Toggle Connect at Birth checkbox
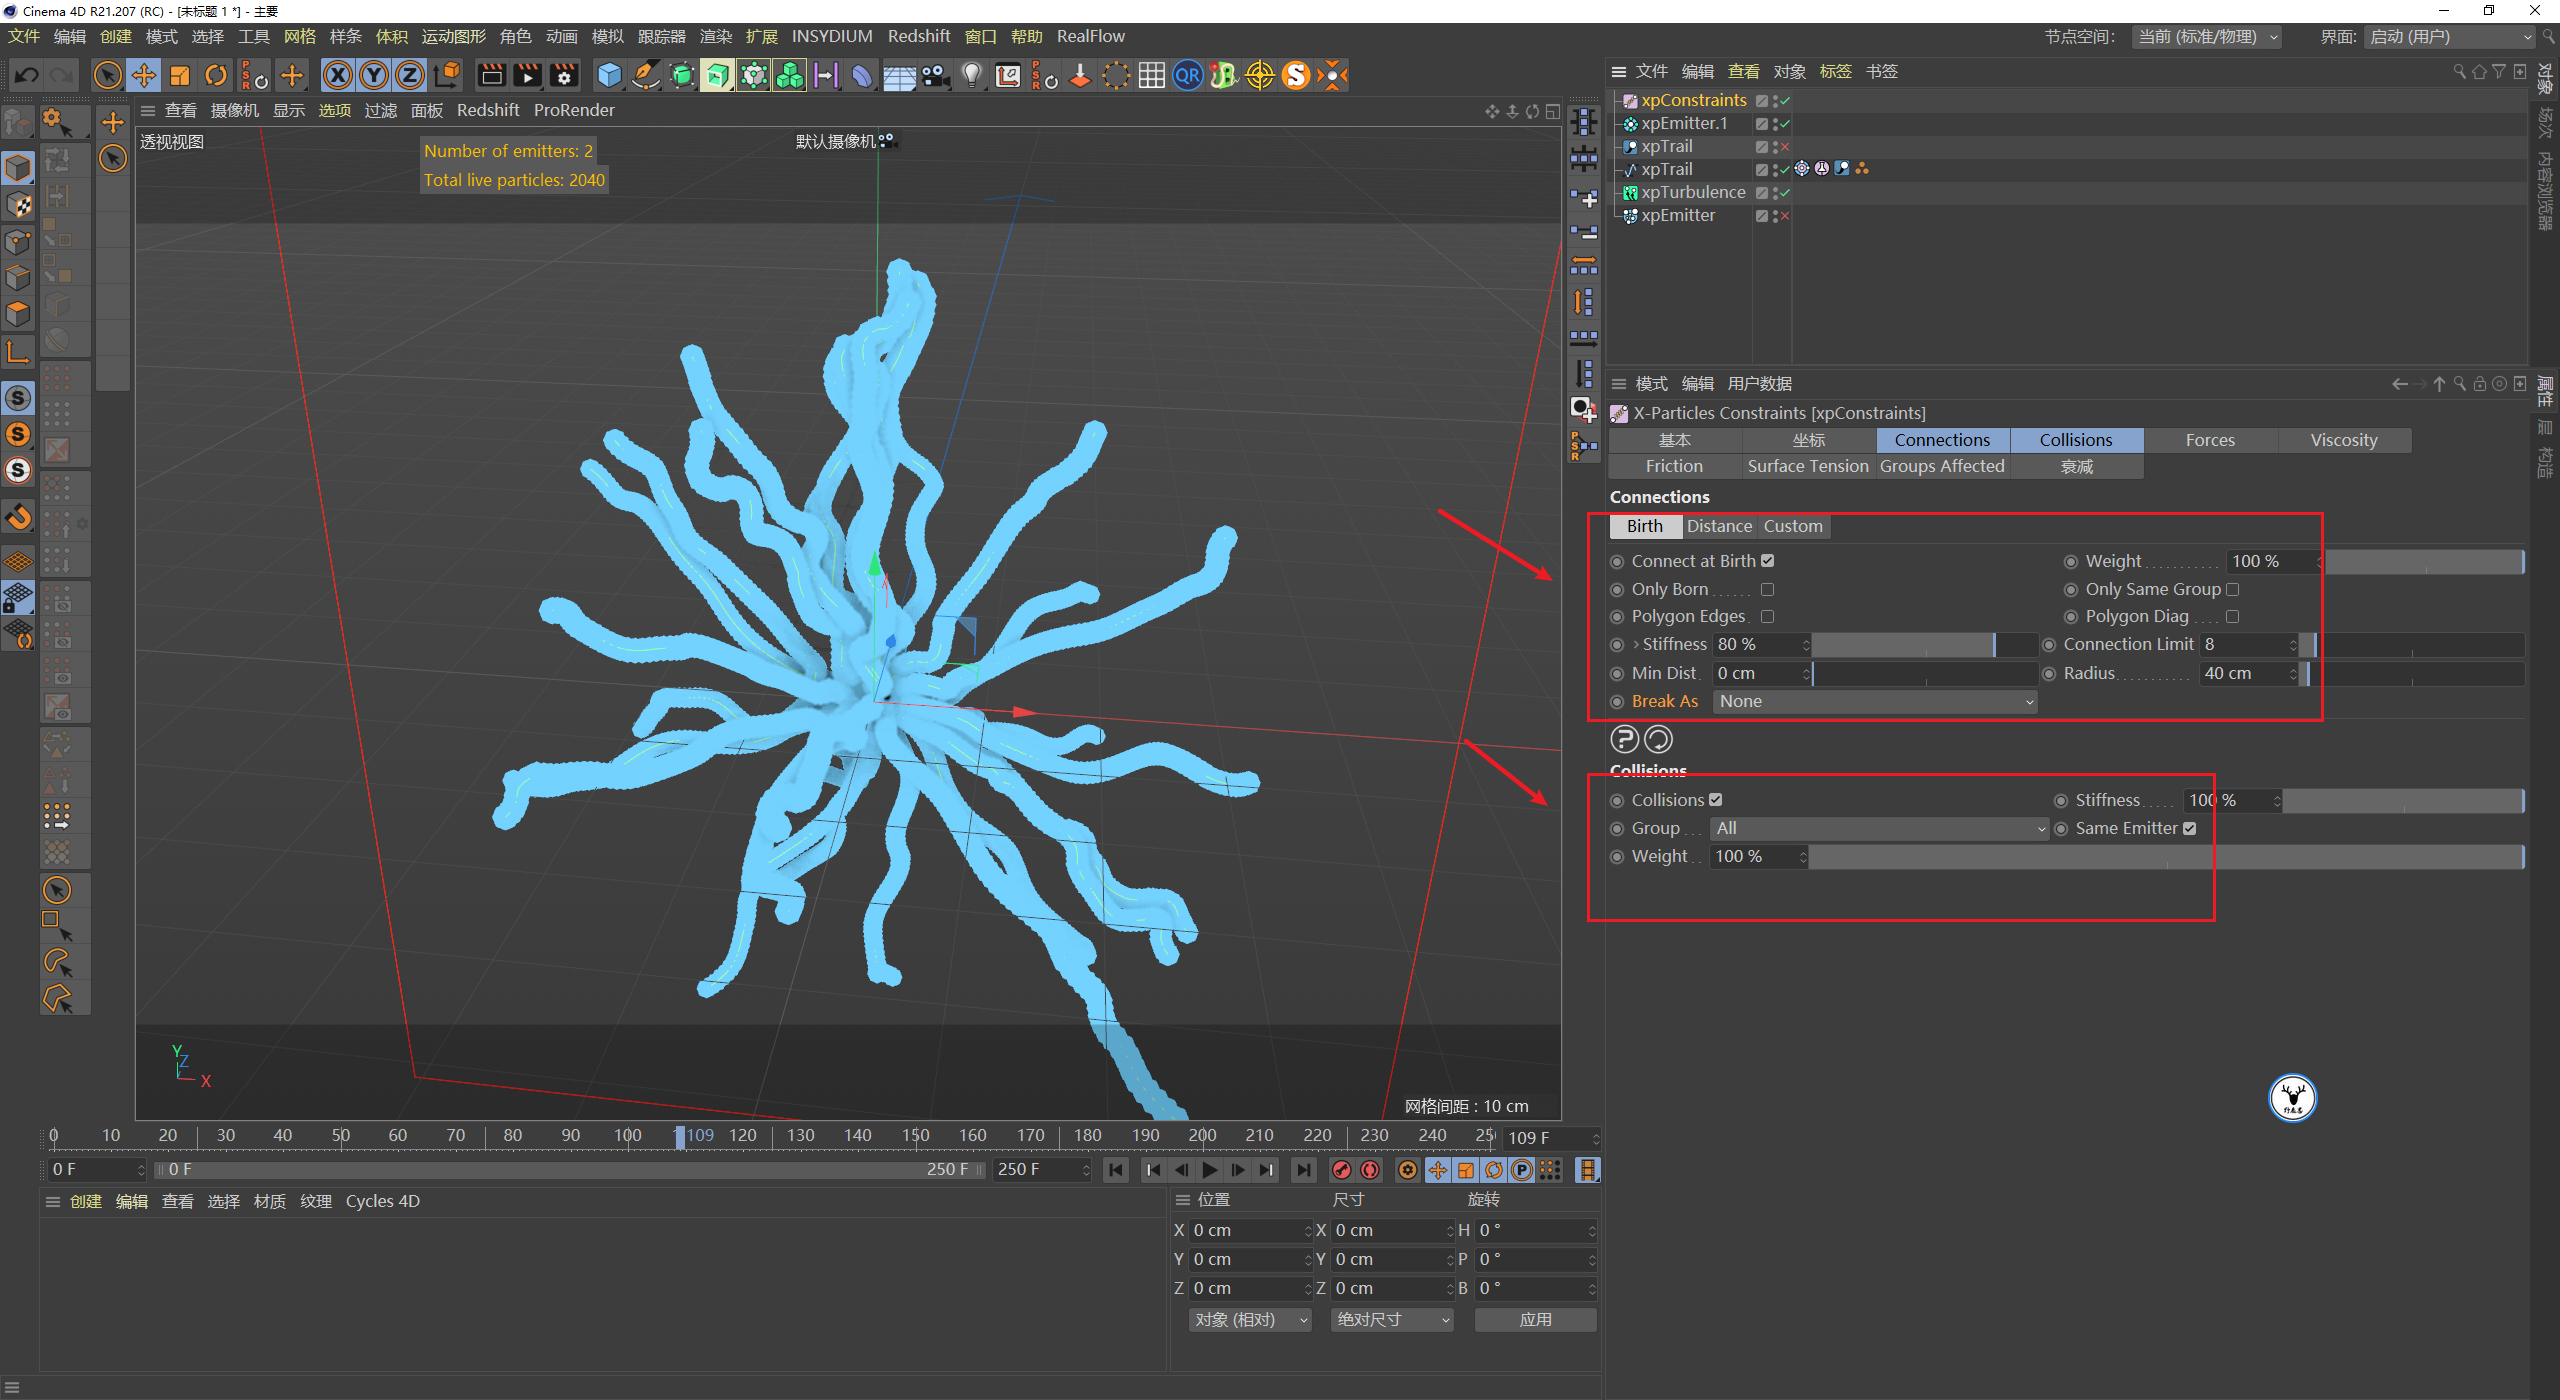This screenshot has height=1400, width=2560. pos(1767,561)
